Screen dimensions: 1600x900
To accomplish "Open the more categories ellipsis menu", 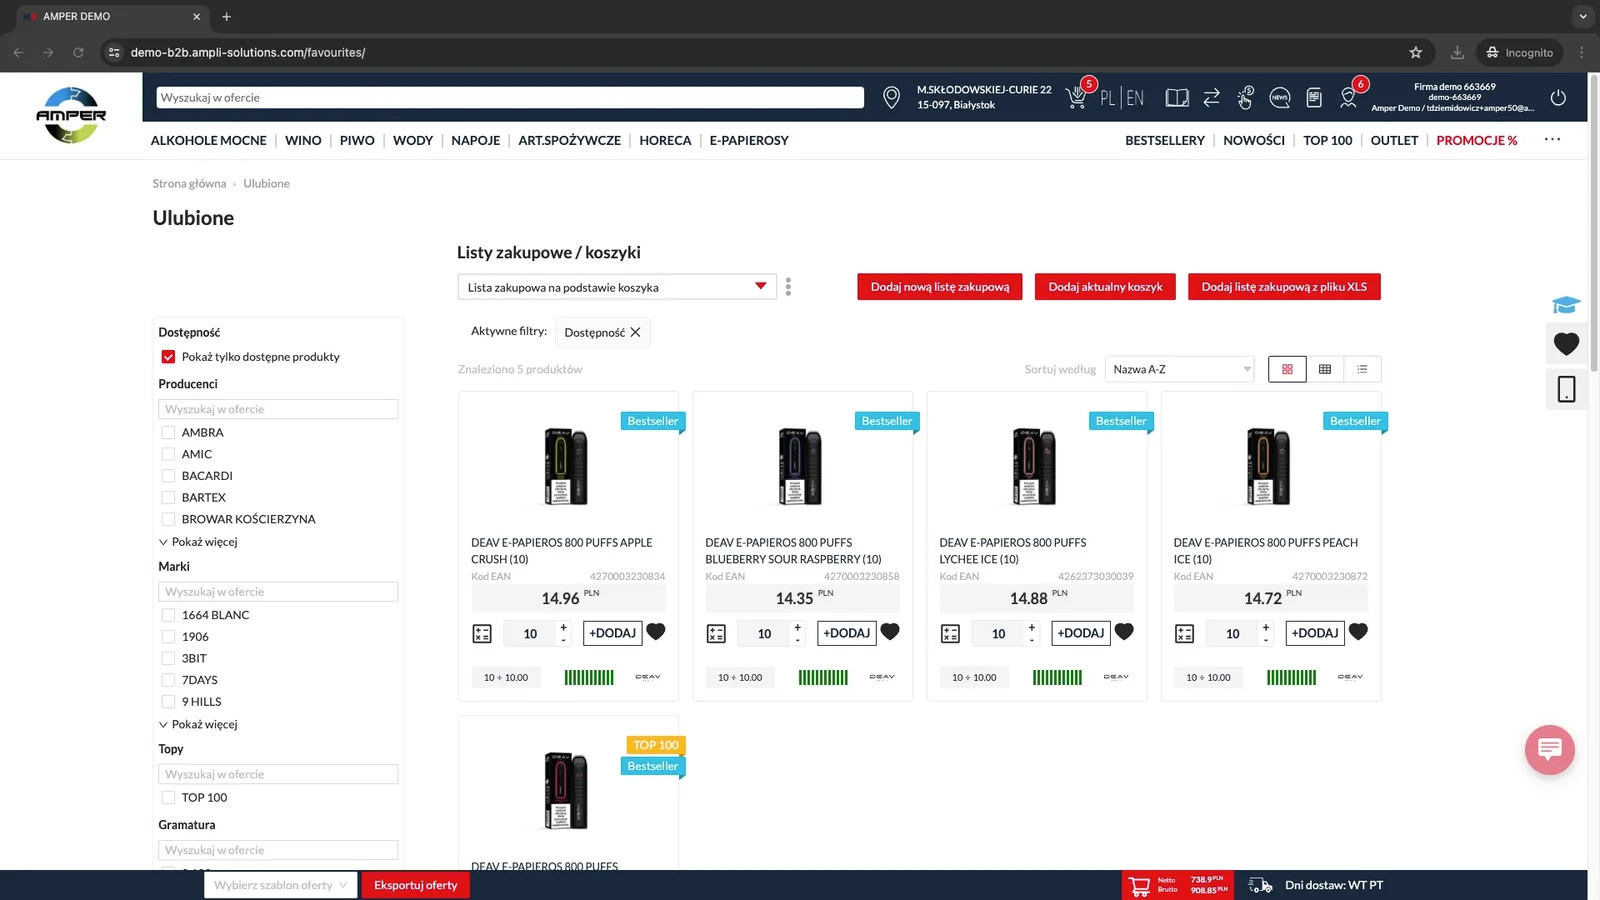I will pos(1552,140).
